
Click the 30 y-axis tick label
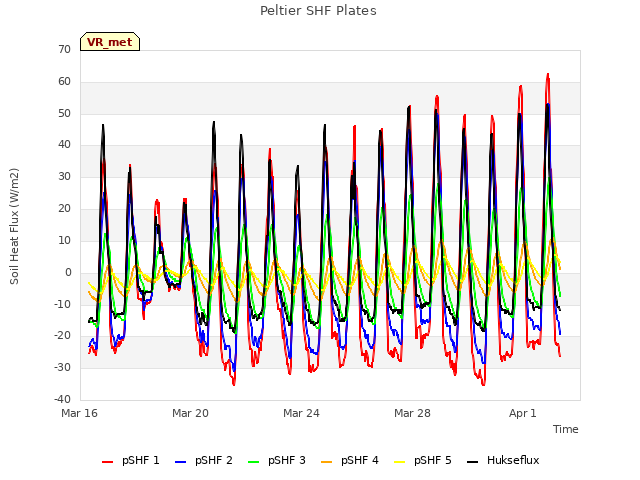point(64,177)
